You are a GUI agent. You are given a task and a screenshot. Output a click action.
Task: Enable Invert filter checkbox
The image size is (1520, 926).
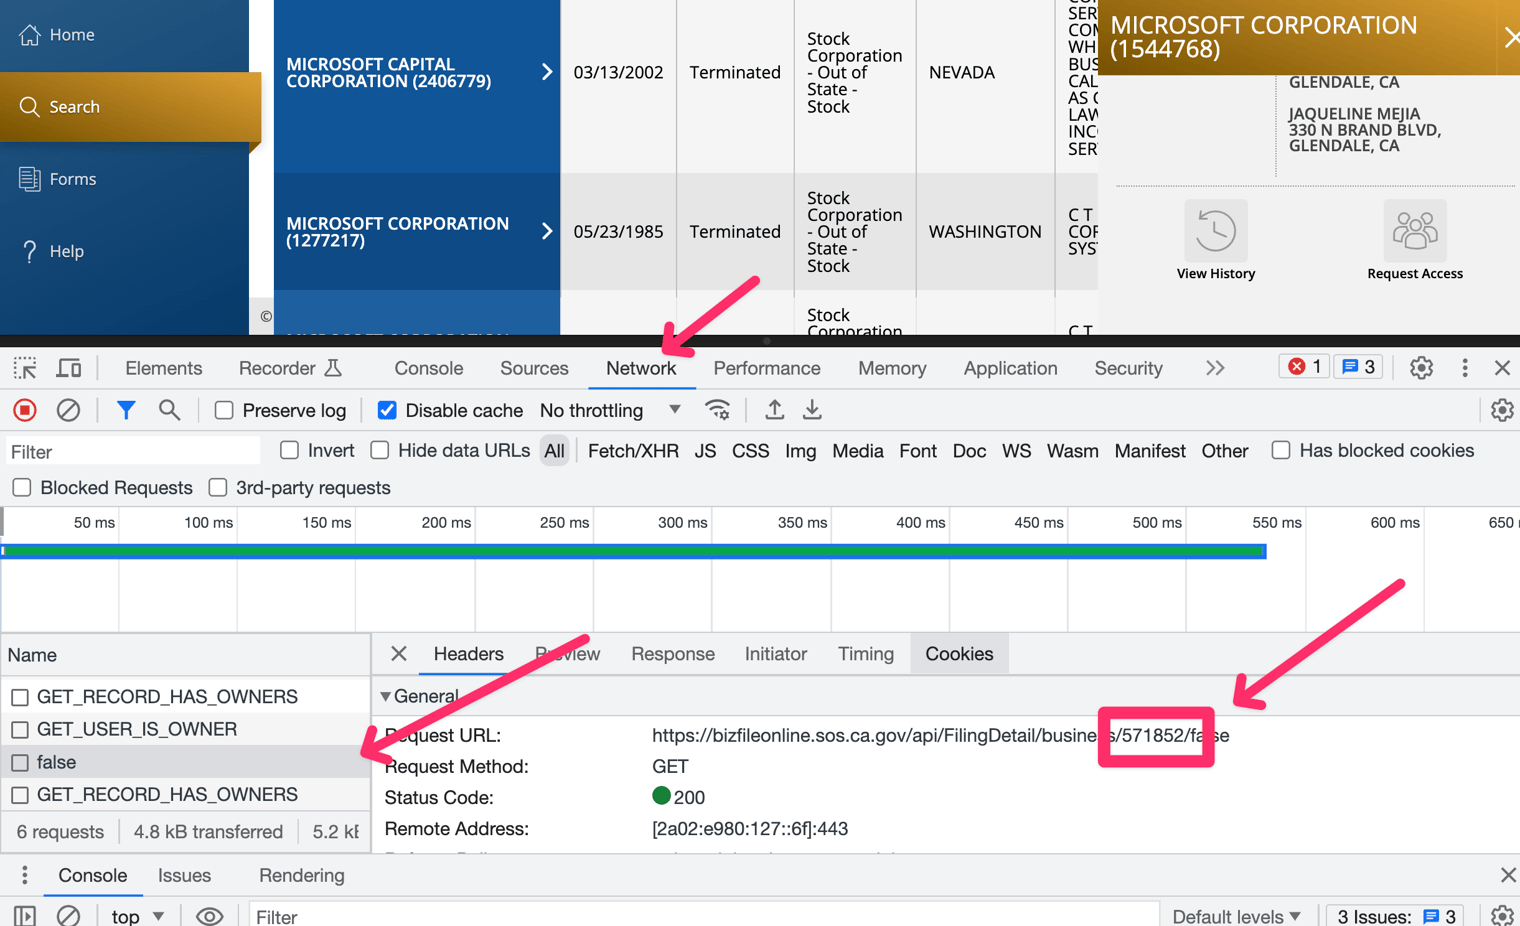(x=289, y=450)
